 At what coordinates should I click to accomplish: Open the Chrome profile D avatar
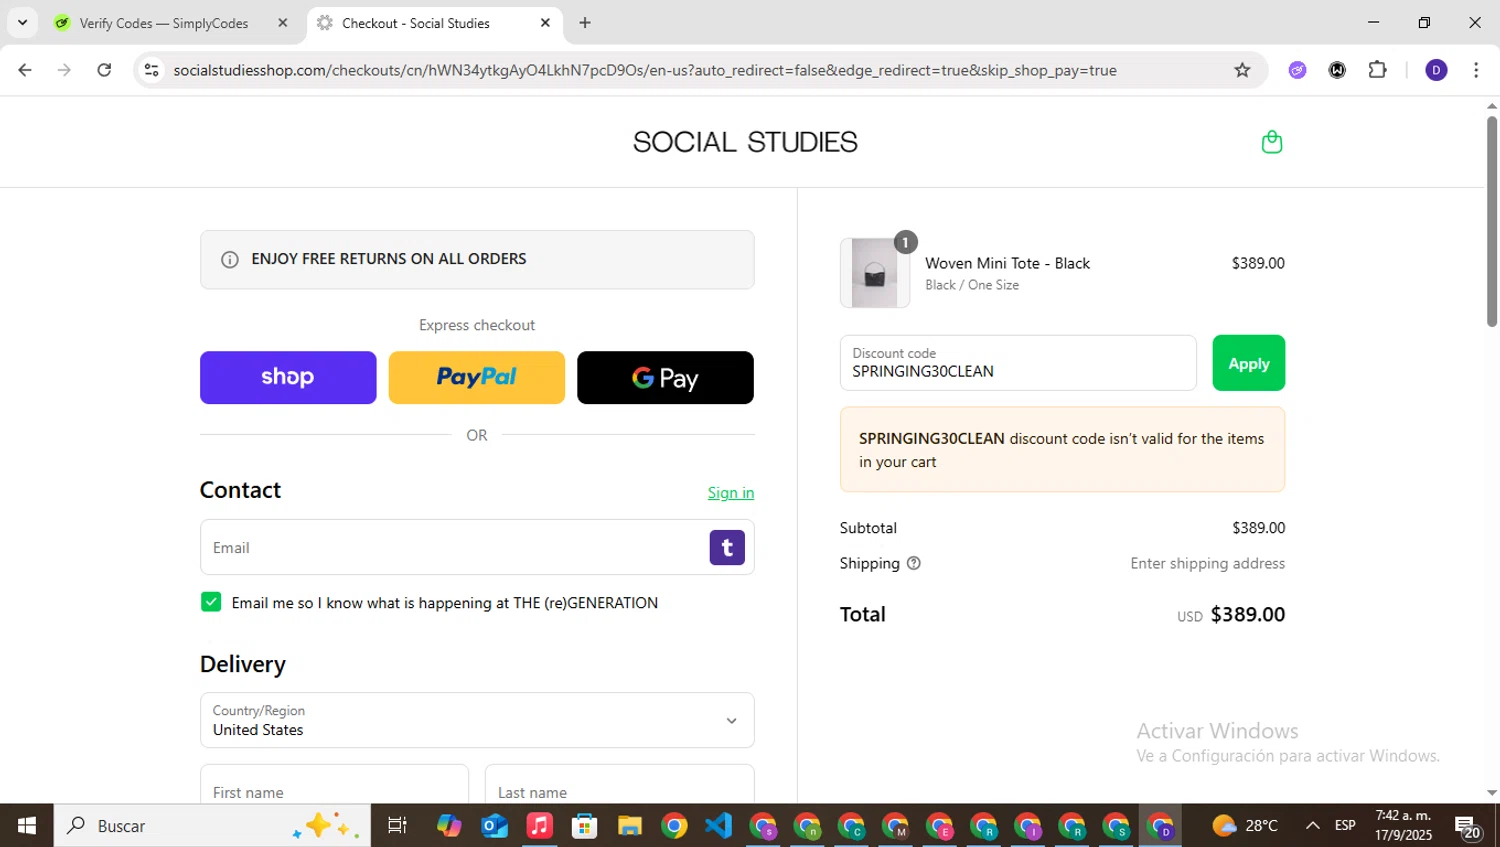1436,70
